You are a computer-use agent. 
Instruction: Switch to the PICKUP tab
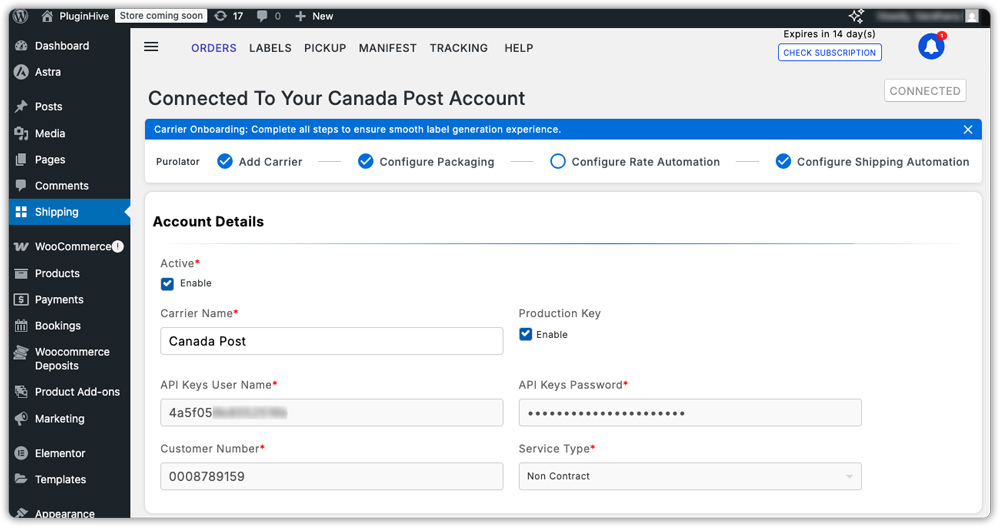pos(325,48)
